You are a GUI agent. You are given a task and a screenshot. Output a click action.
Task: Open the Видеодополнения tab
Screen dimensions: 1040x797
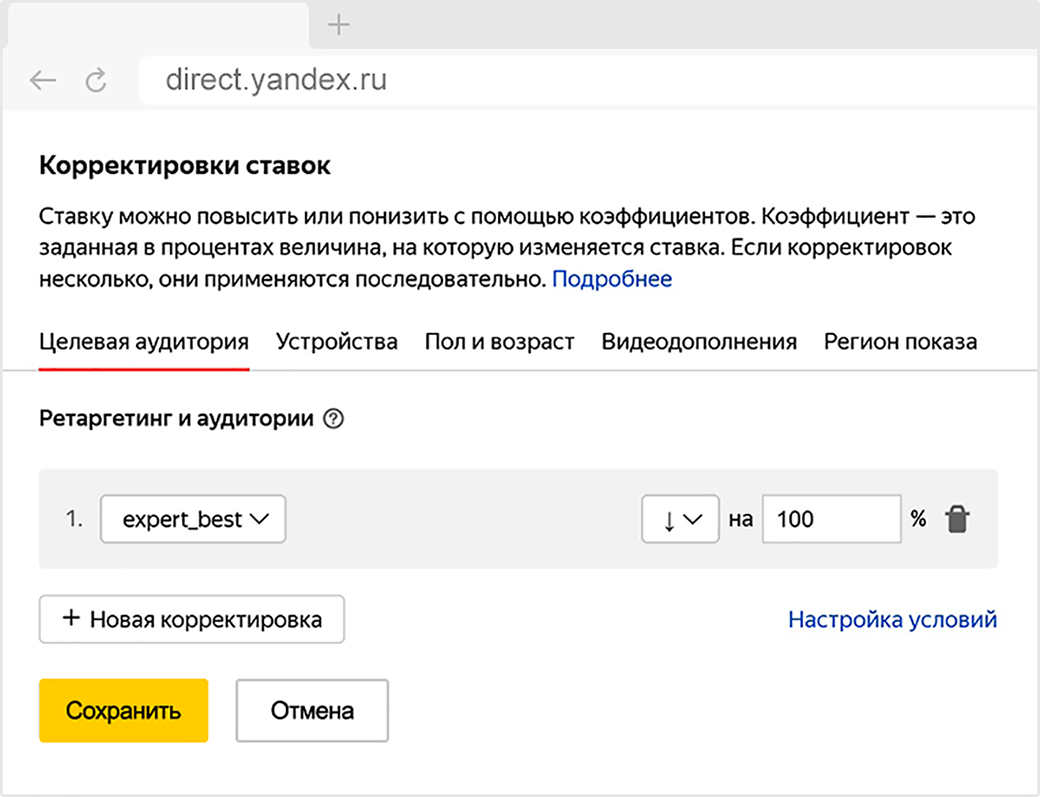click(x=699, y=342)
